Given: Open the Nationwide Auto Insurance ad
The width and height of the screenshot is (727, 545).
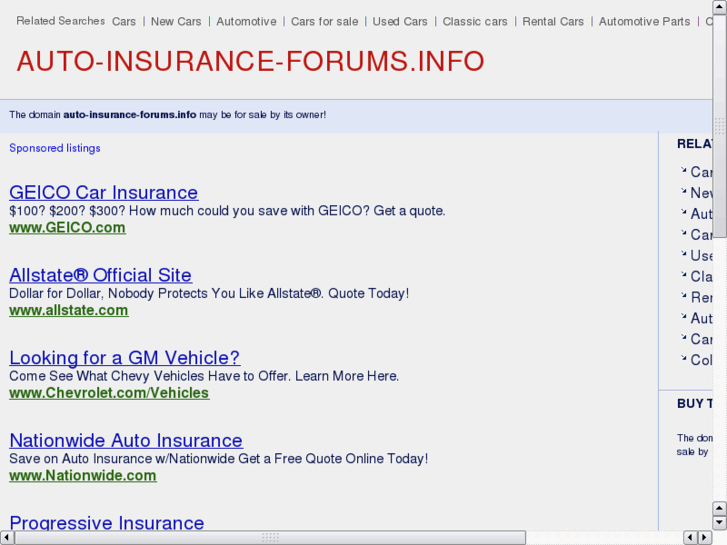Looking at the screenshot, I should pyautogui.click(x=126, y=440).
